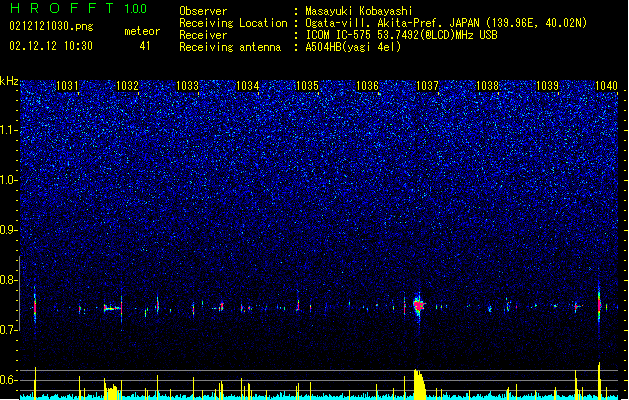Click the 1037 time marker

(x=428, y=86)
